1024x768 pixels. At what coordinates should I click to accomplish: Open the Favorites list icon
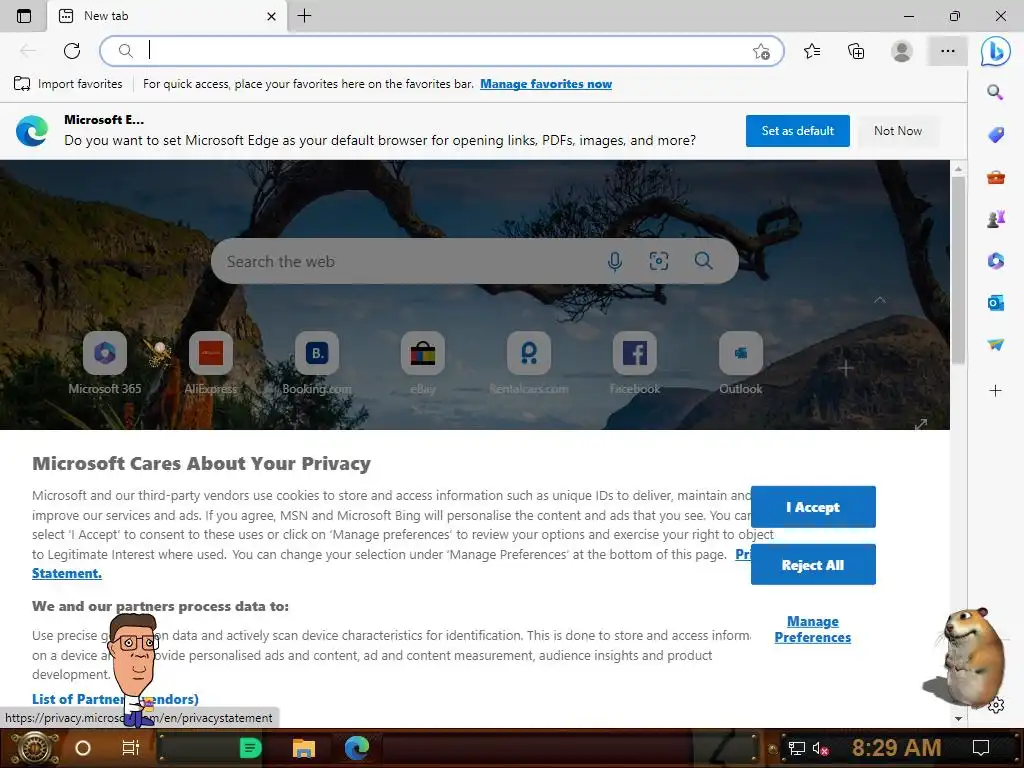(x=812, y=51)
